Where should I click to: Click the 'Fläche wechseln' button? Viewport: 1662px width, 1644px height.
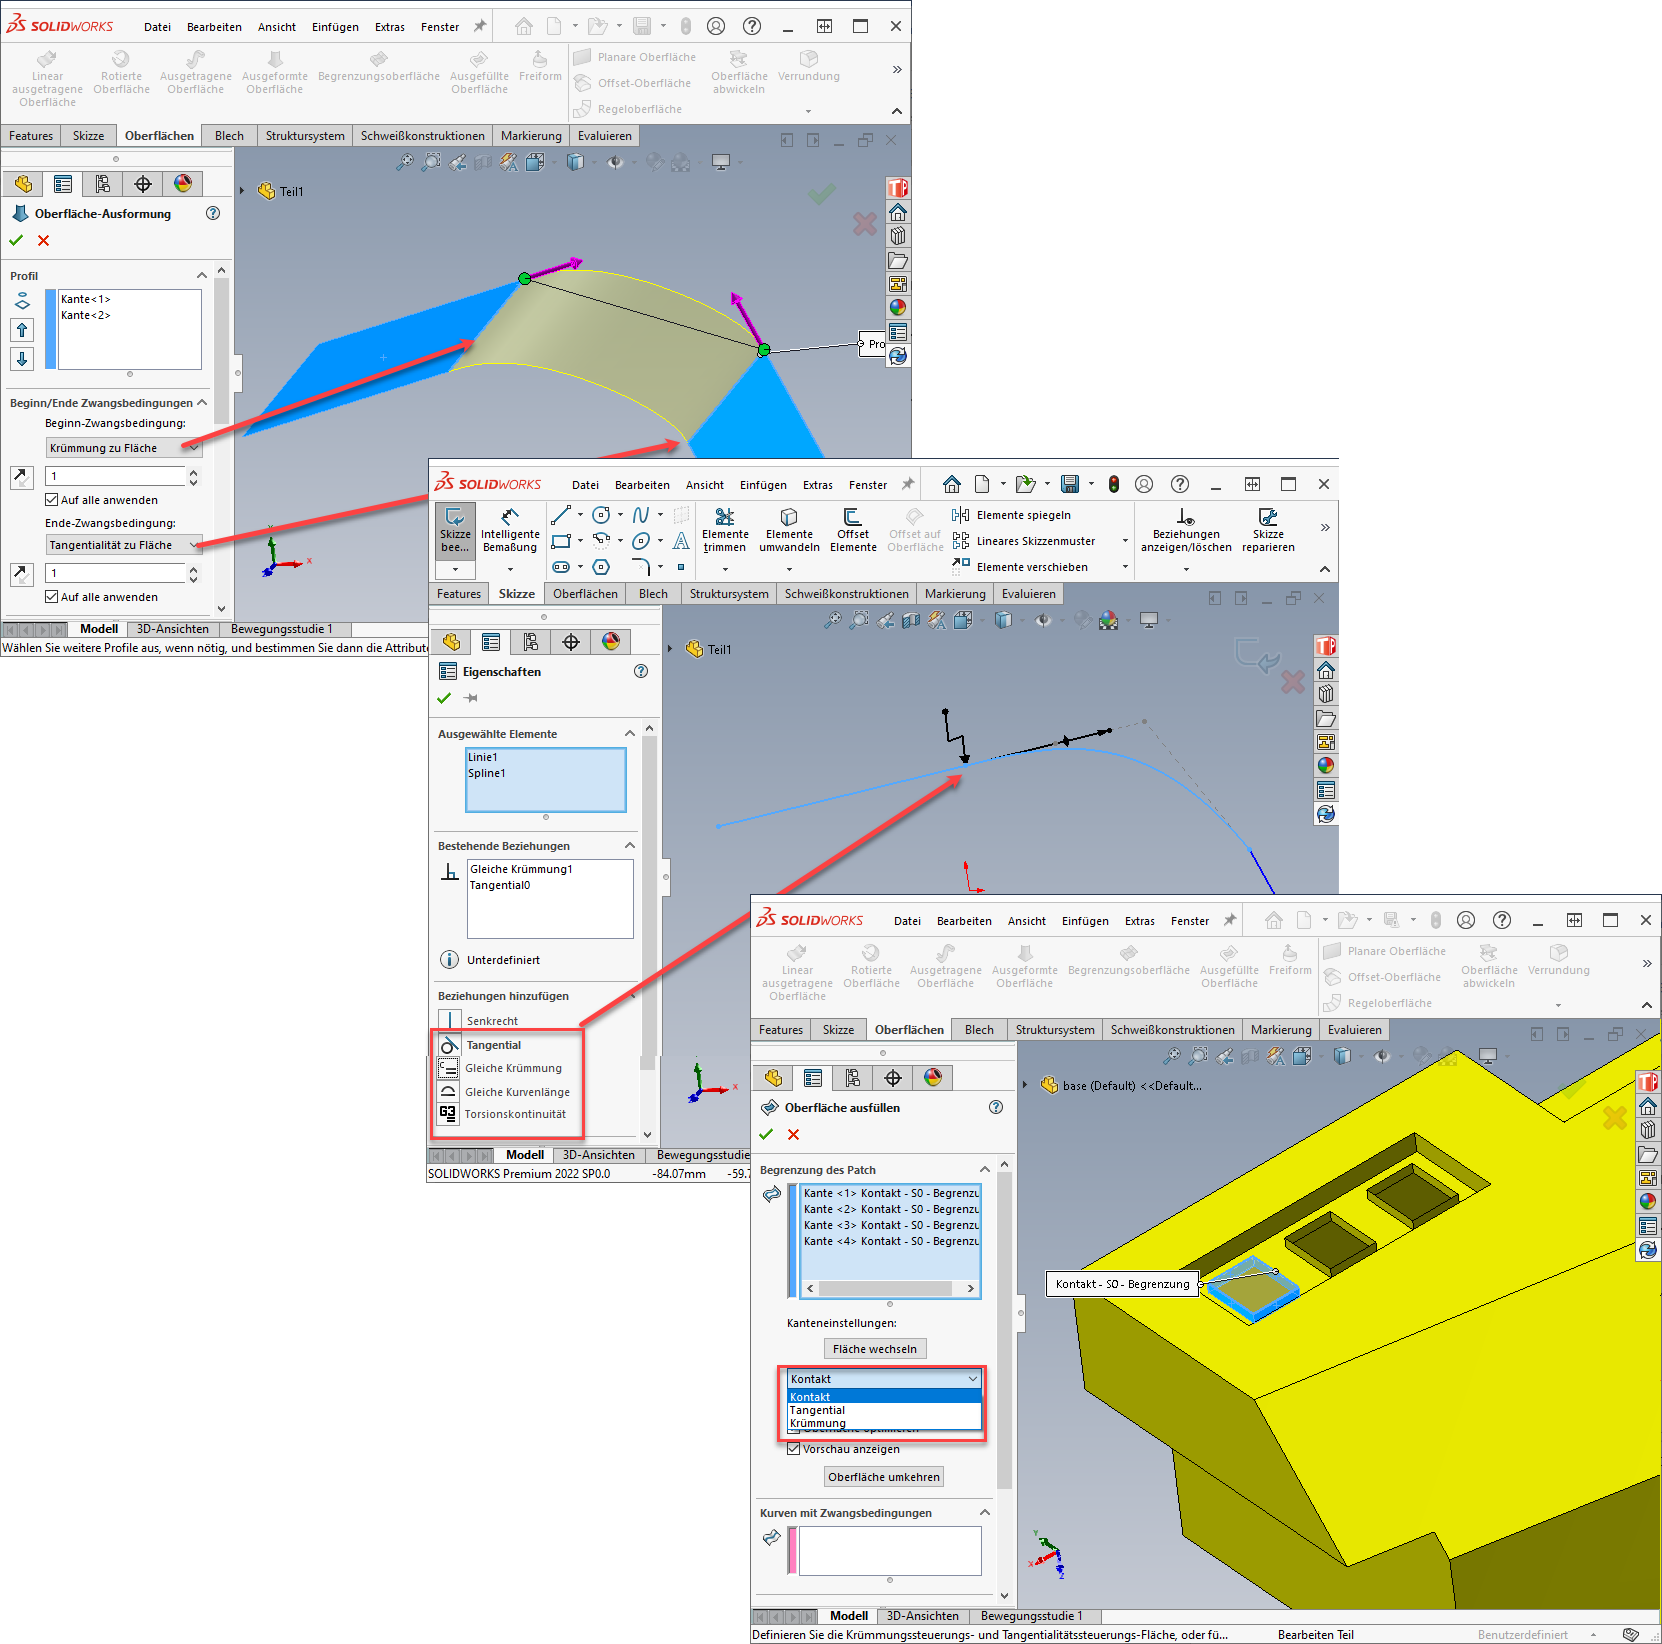875,1349
